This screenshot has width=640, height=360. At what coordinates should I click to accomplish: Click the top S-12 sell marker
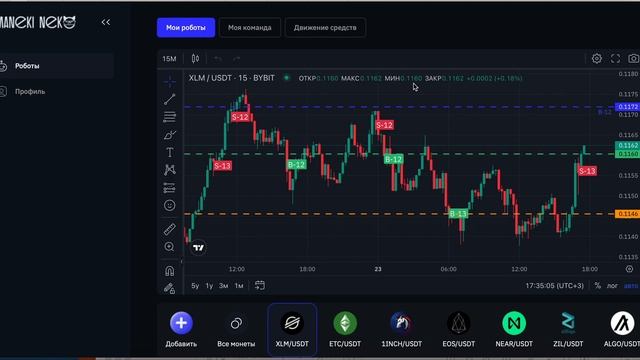[240, 117]
